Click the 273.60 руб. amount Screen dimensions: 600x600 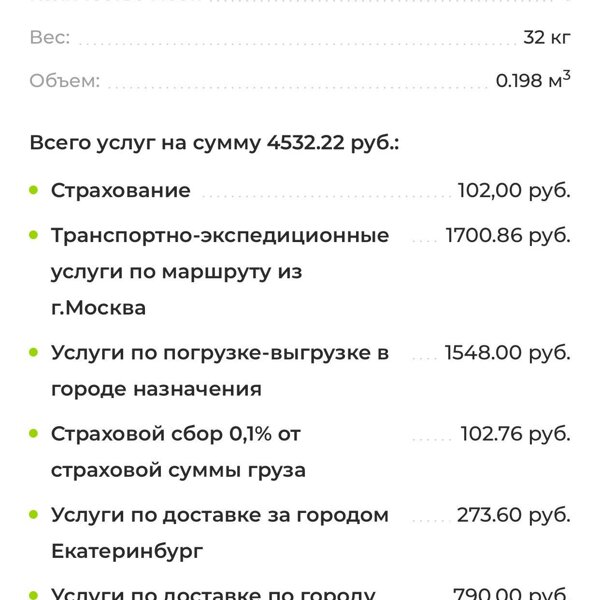pos(514,515)
